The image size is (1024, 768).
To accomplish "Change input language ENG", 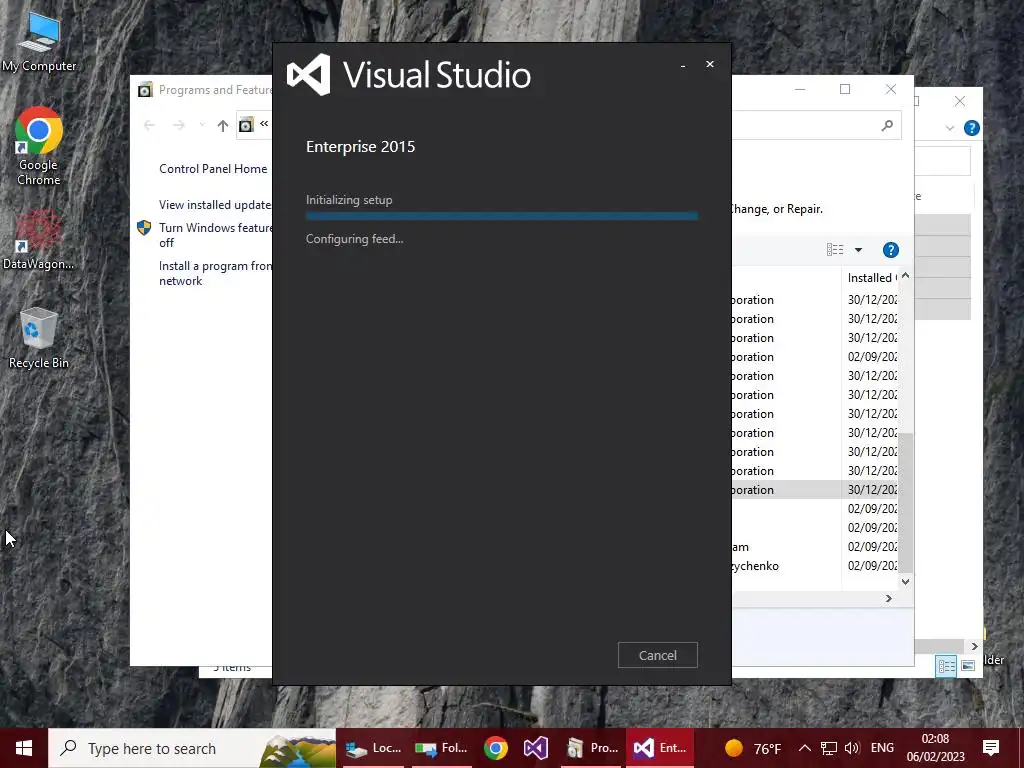I will 882,748.
